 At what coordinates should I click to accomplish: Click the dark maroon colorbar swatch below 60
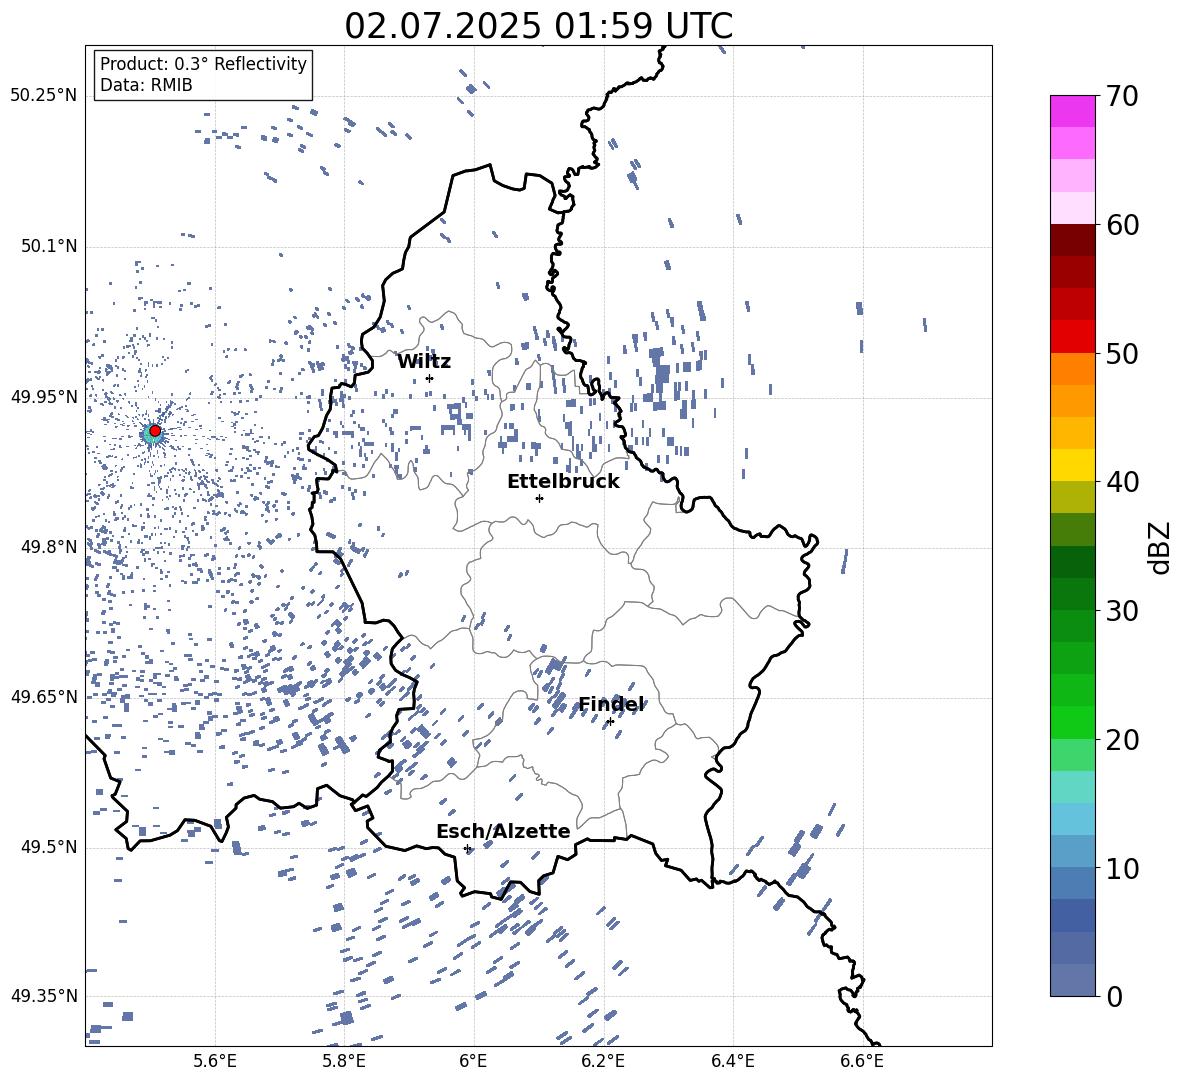click(x=1072, y=241)
